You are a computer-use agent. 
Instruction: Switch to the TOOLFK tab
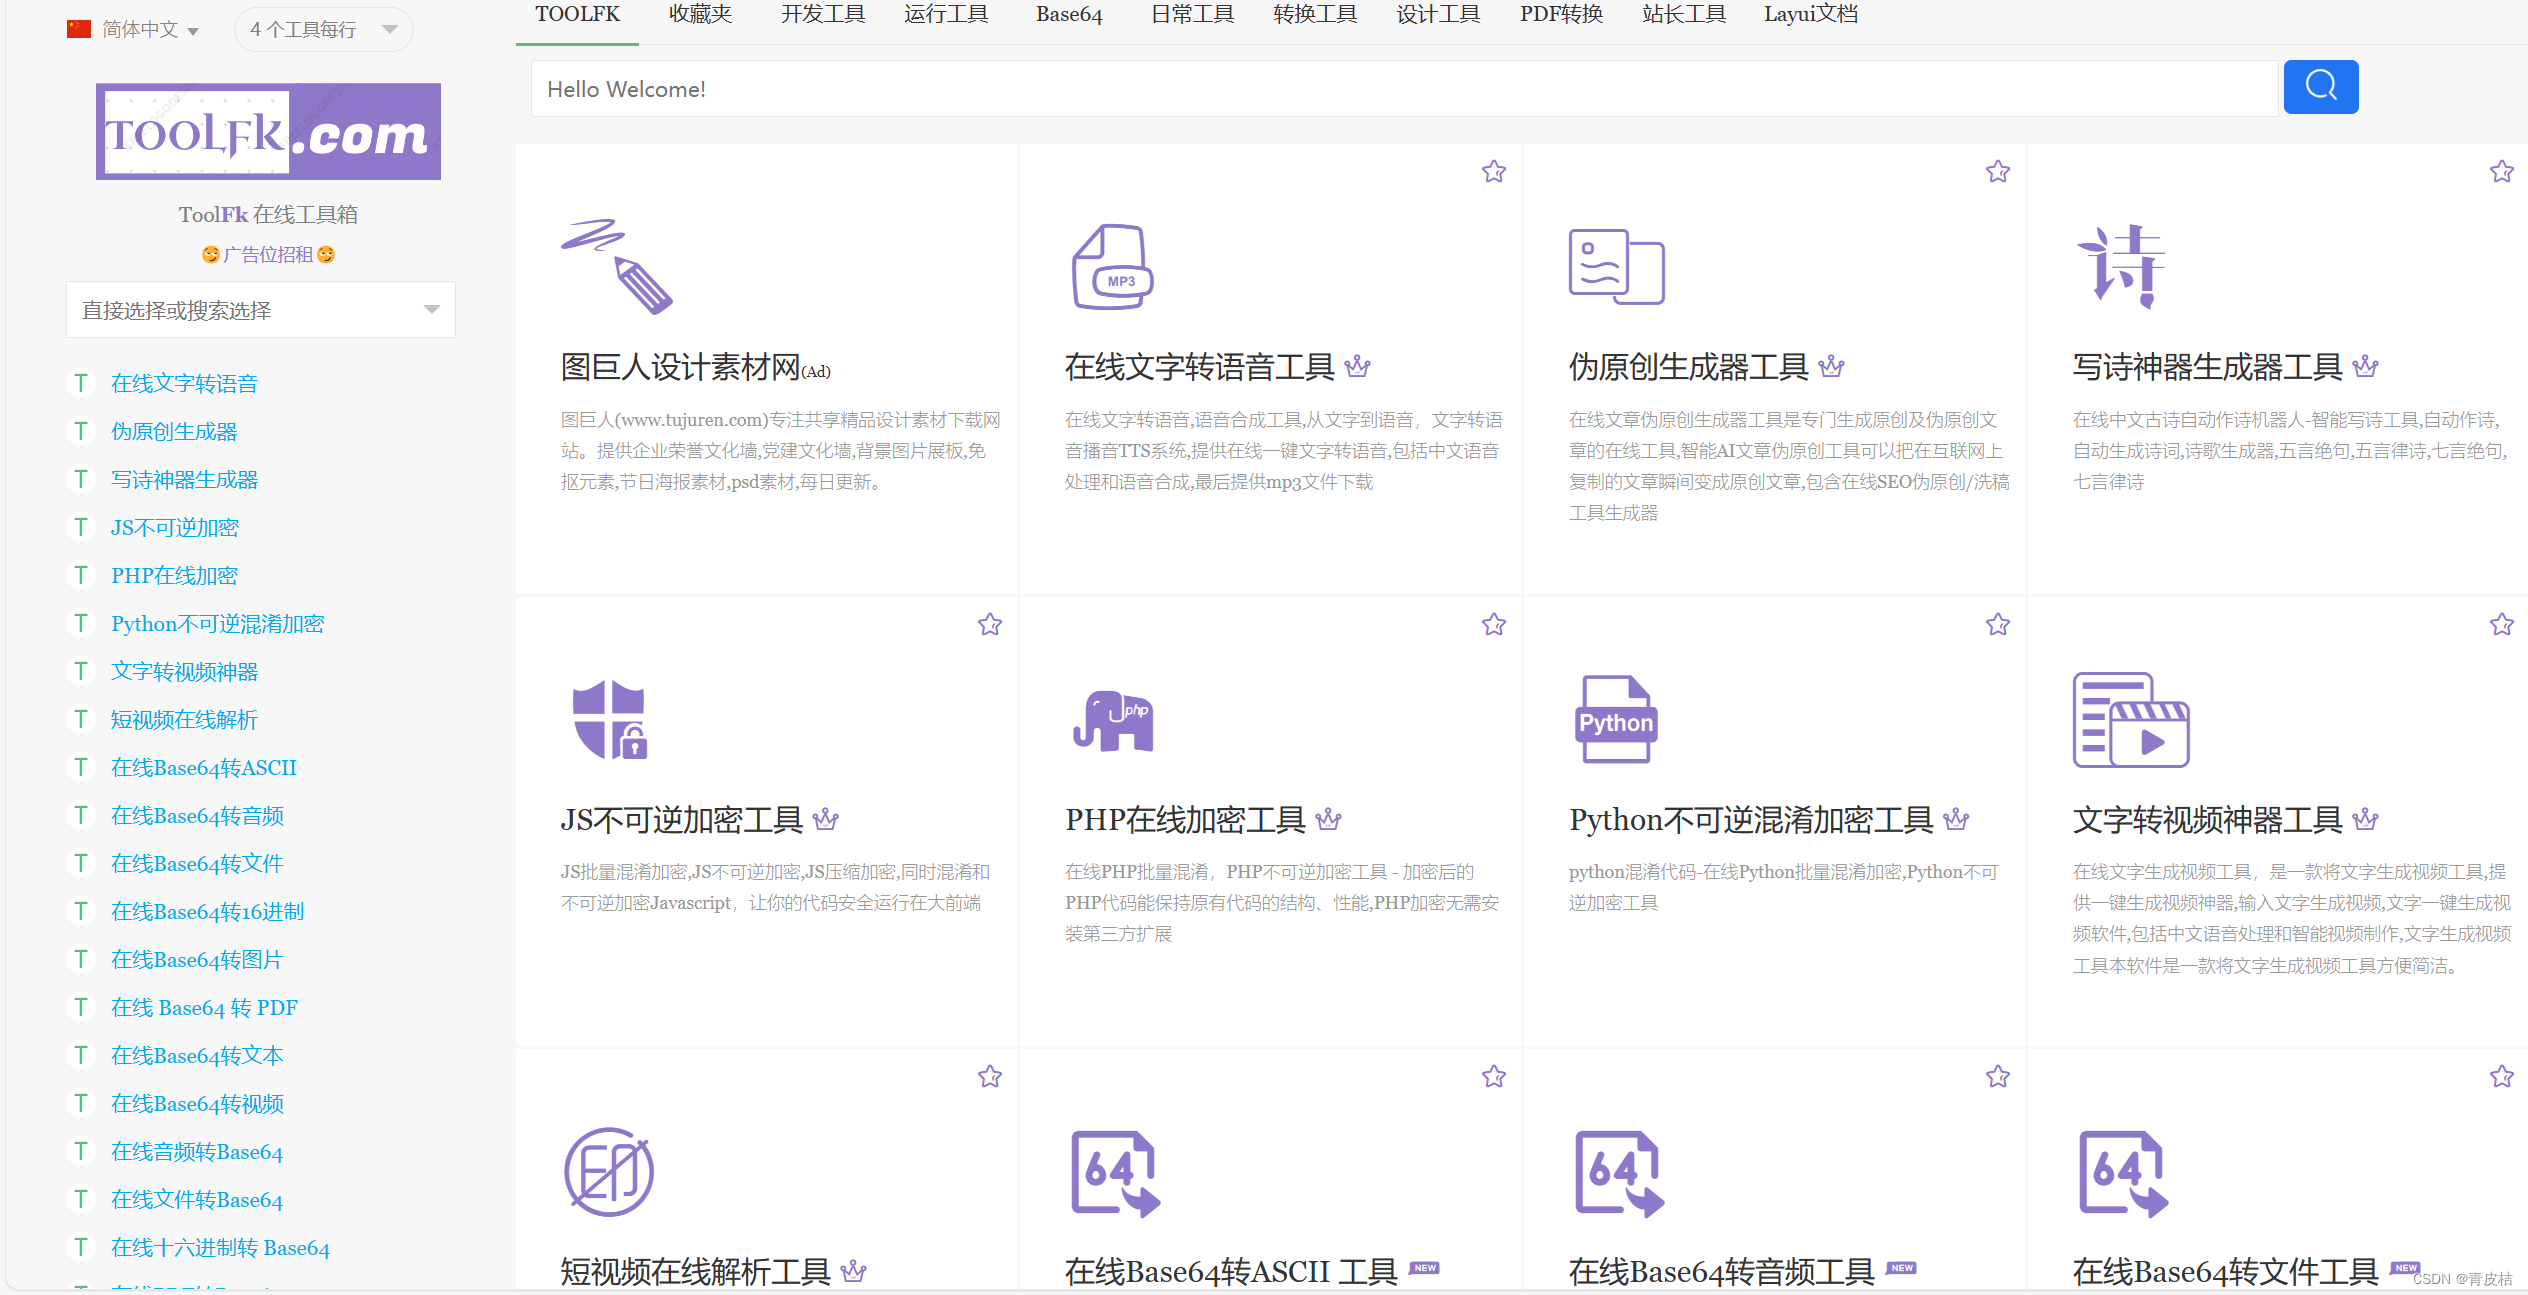pos(577,15)
